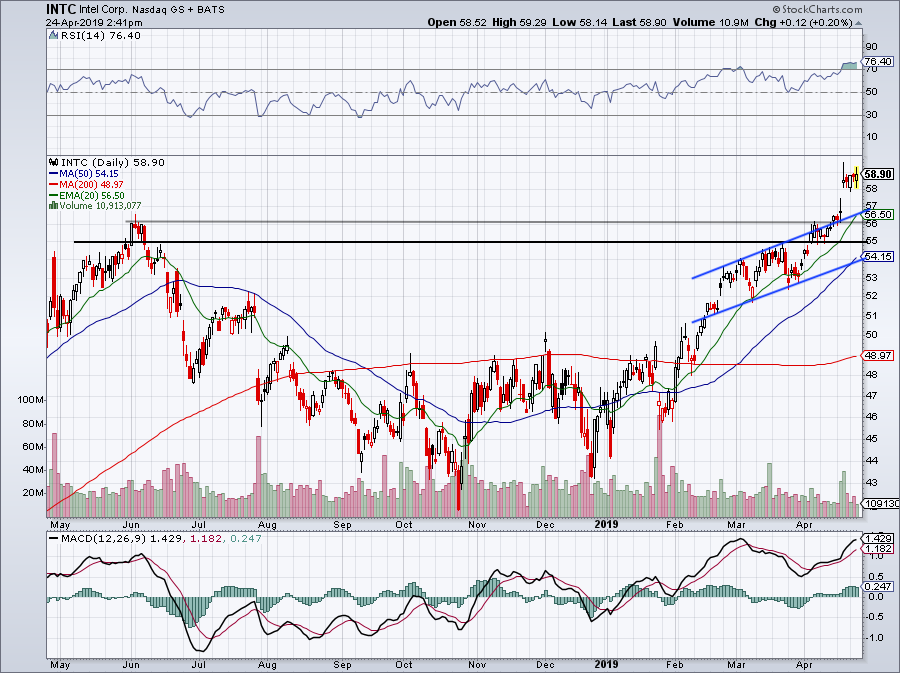The image size is (900, 673).
Task: Click the Nasdaq GS + BATS exchange label
Action: pos(178,10)
